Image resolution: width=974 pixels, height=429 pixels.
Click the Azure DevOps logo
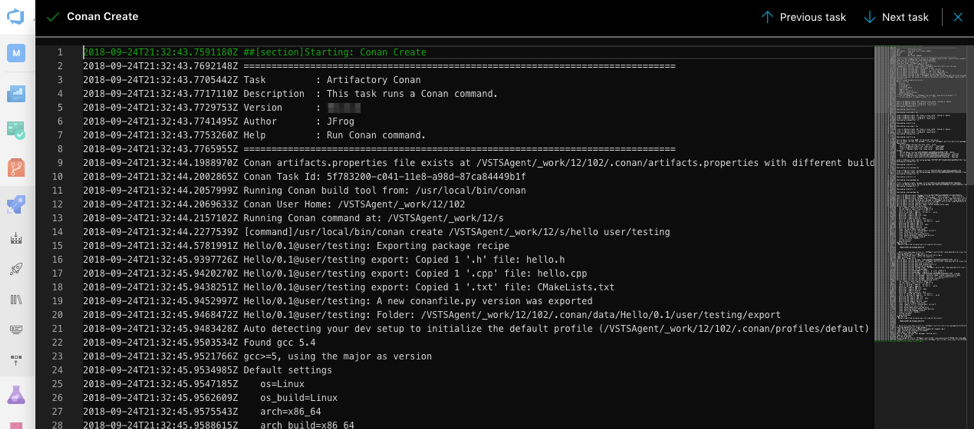[x=16, y=17]
